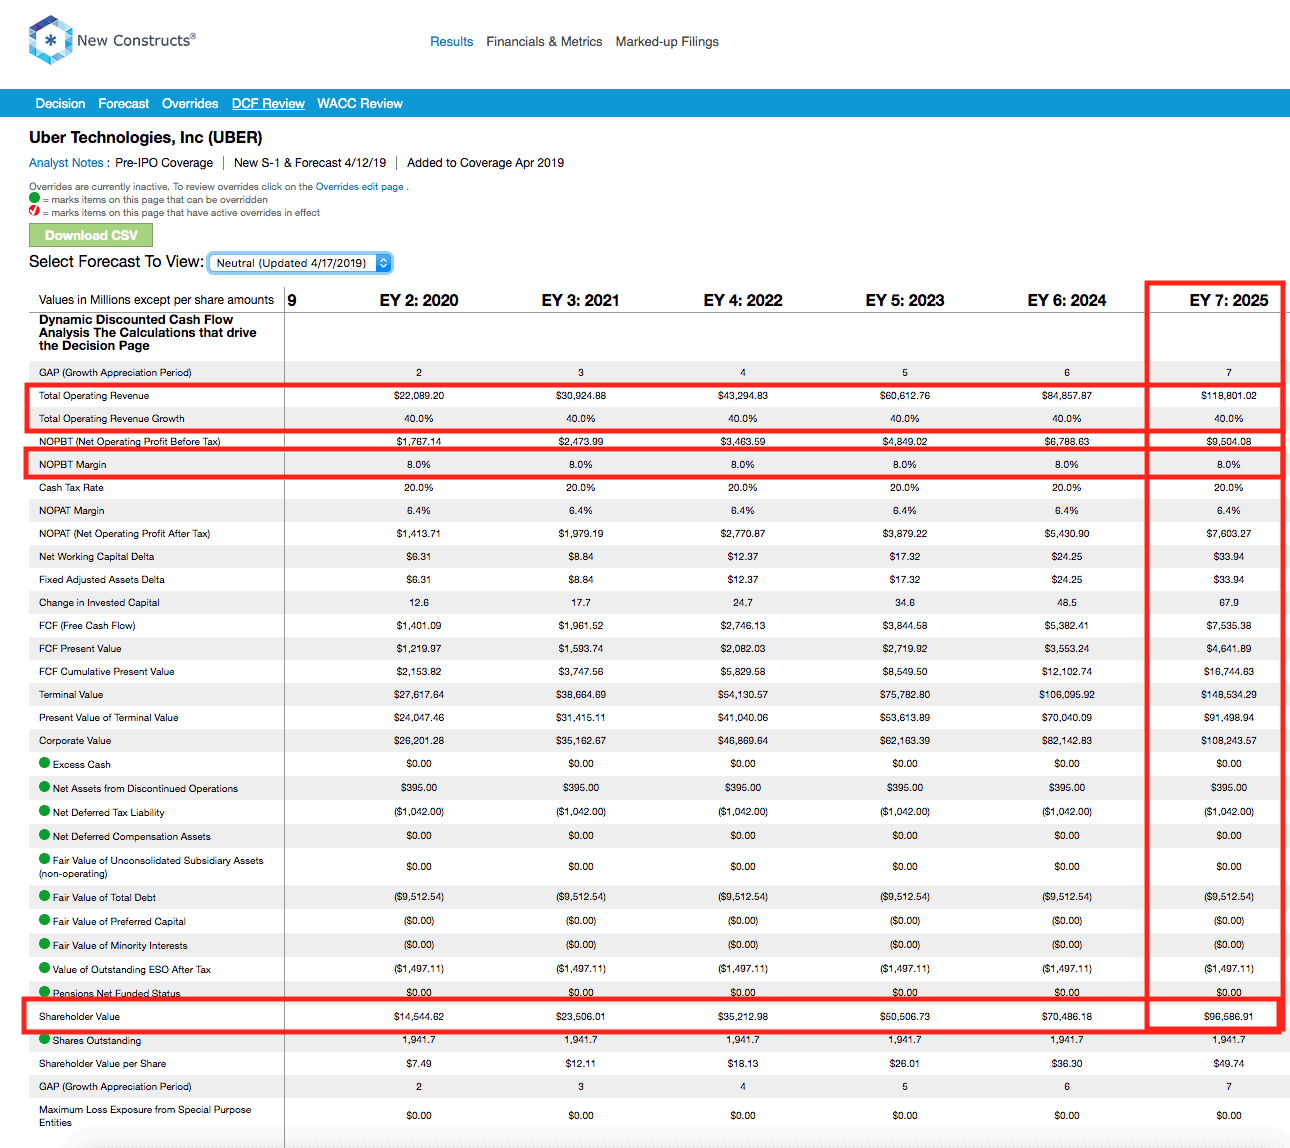The height and width of the screenshot is (1148, 1290).
Task: Select the Change in Invested Capital label
Action: [99, 603]
